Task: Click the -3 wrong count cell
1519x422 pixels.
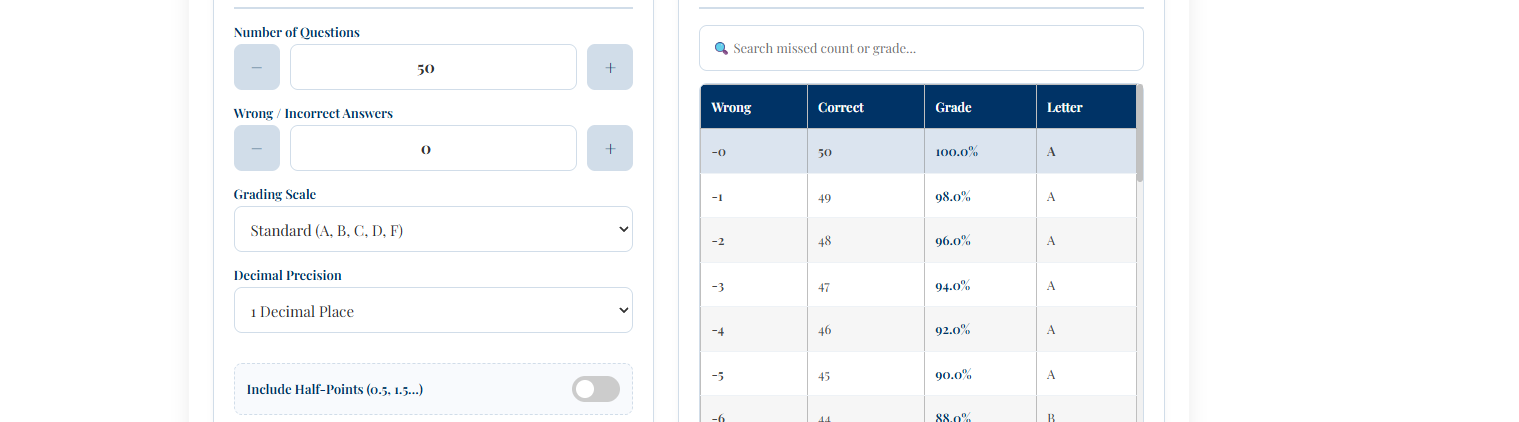Action: click(754, 285)
